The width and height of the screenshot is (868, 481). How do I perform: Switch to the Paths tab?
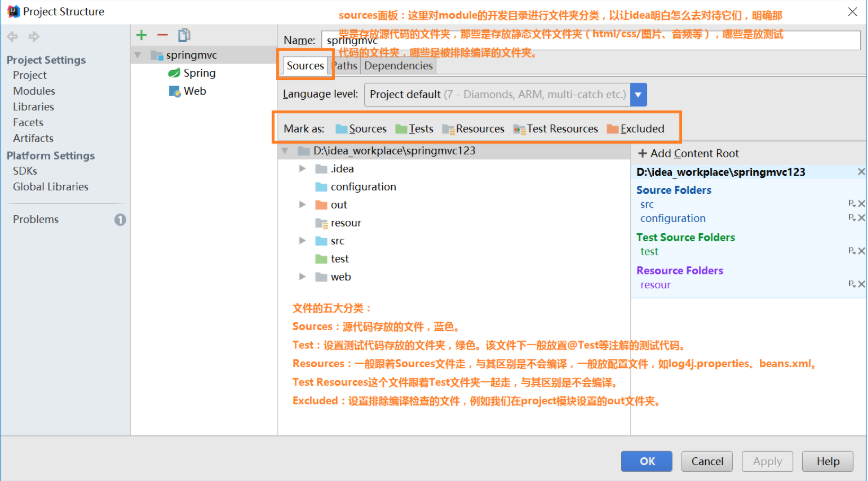(345, 66)
